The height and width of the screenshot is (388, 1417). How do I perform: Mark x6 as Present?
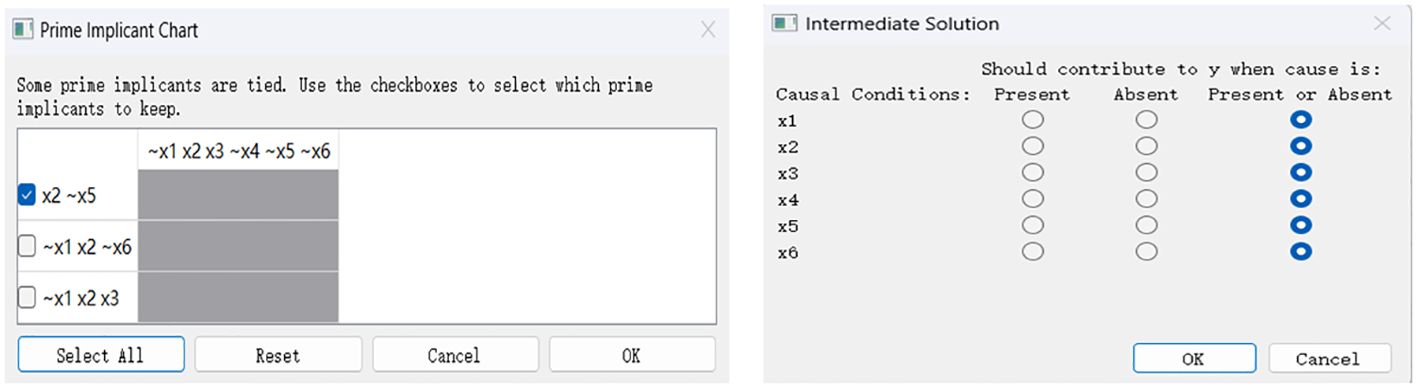coord(1033,252)
